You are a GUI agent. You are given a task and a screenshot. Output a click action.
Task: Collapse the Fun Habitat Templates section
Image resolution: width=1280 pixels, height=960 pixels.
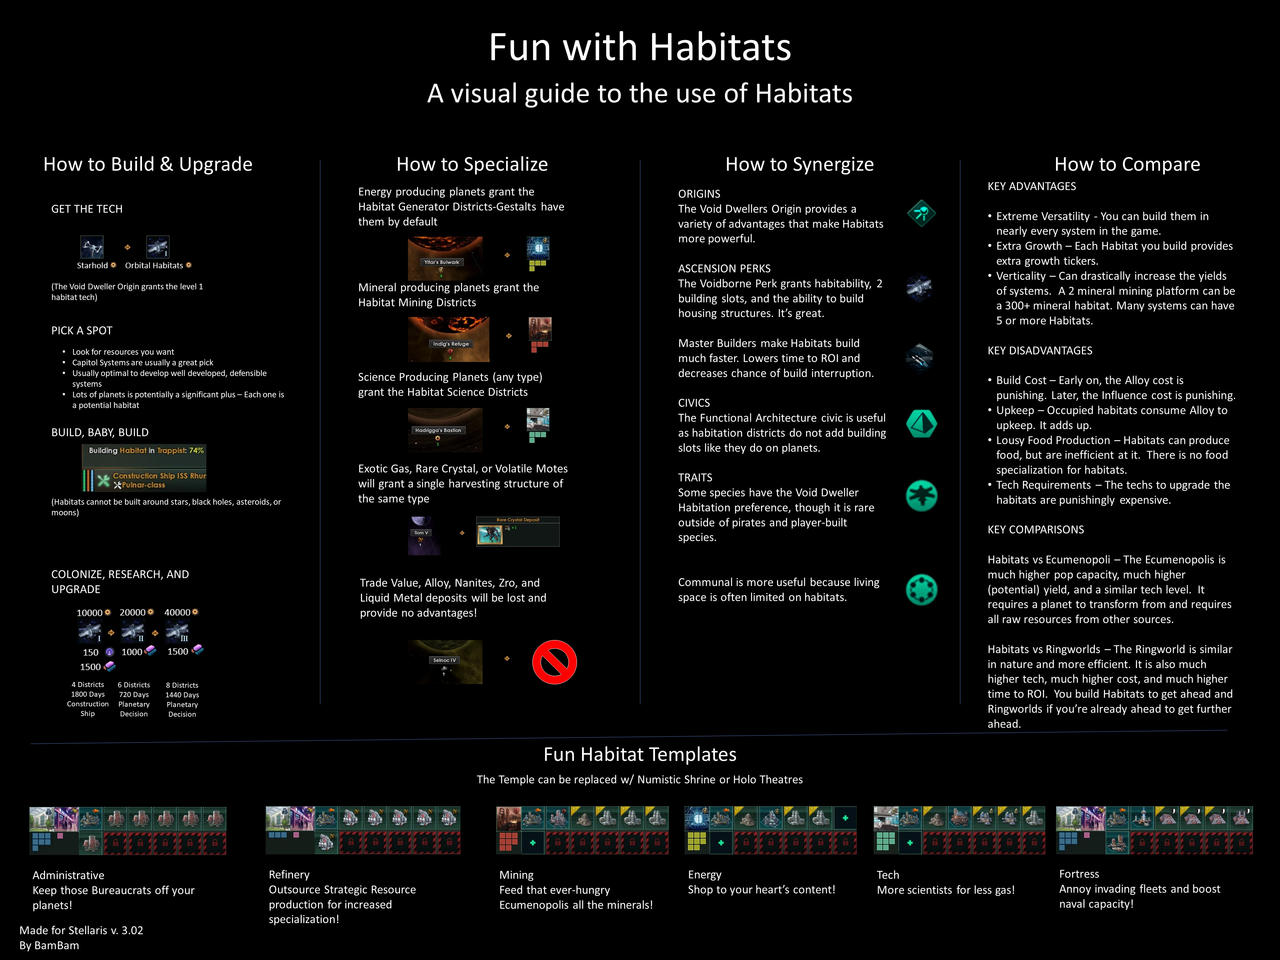(639, 754)
